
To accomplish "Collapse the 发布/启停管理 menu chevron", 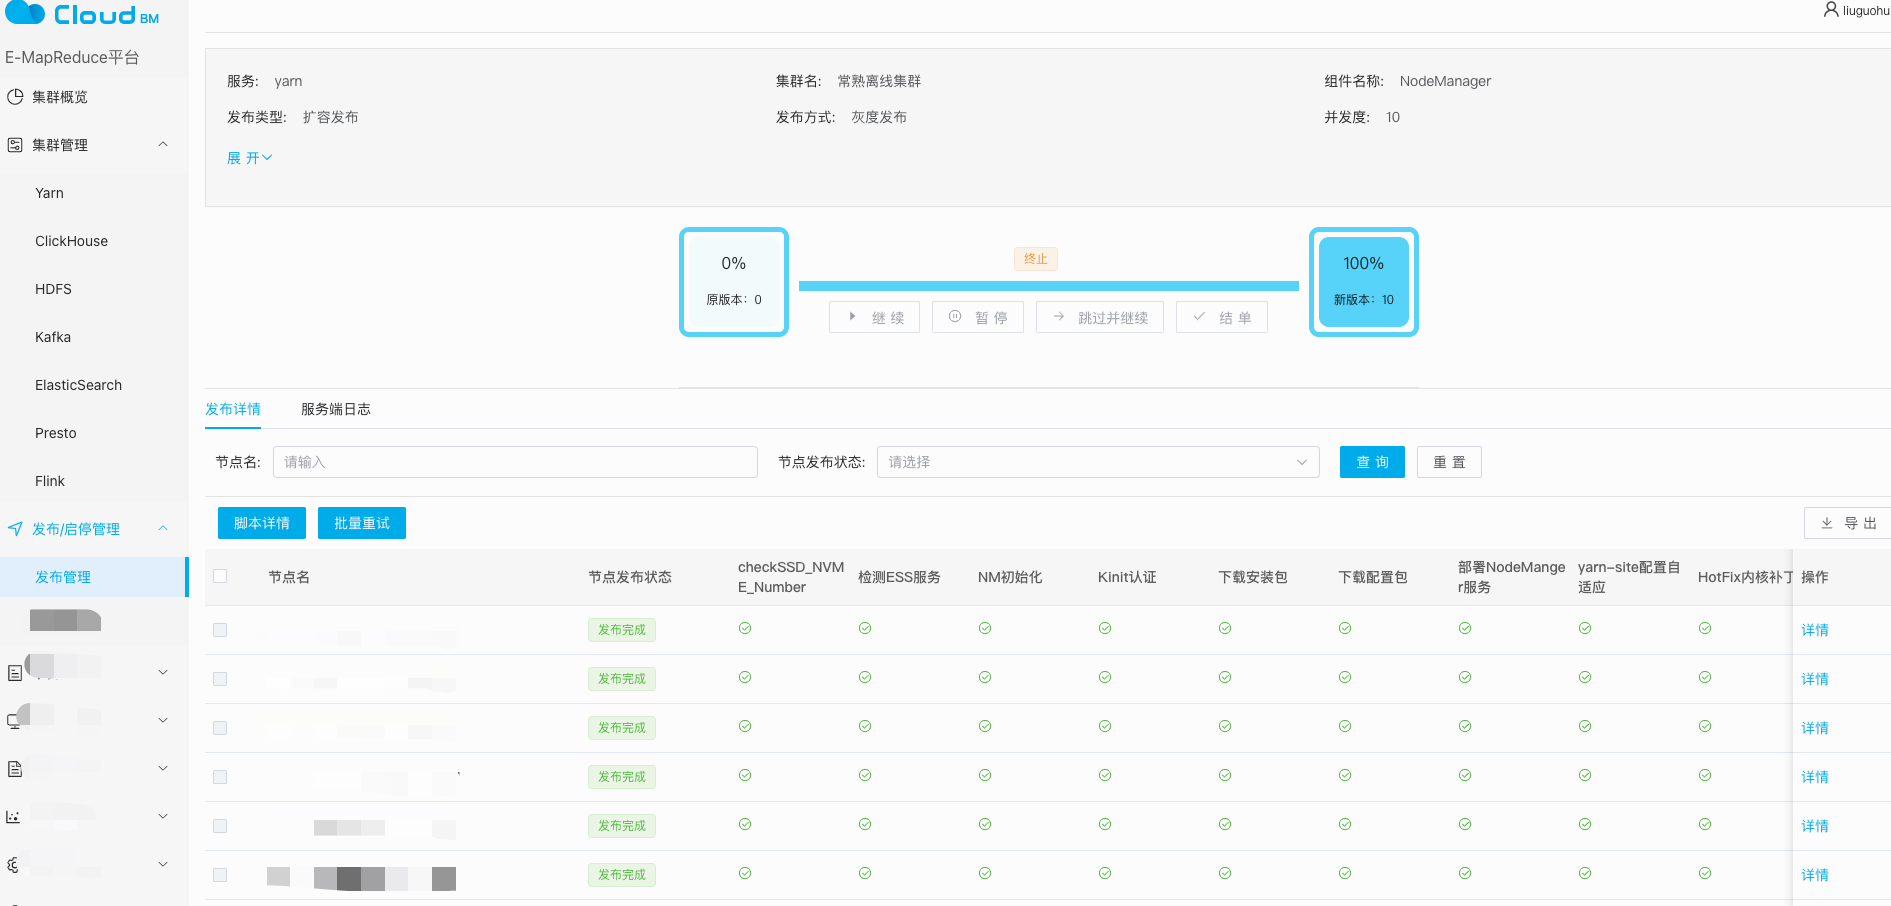I will tap(163, 528).
